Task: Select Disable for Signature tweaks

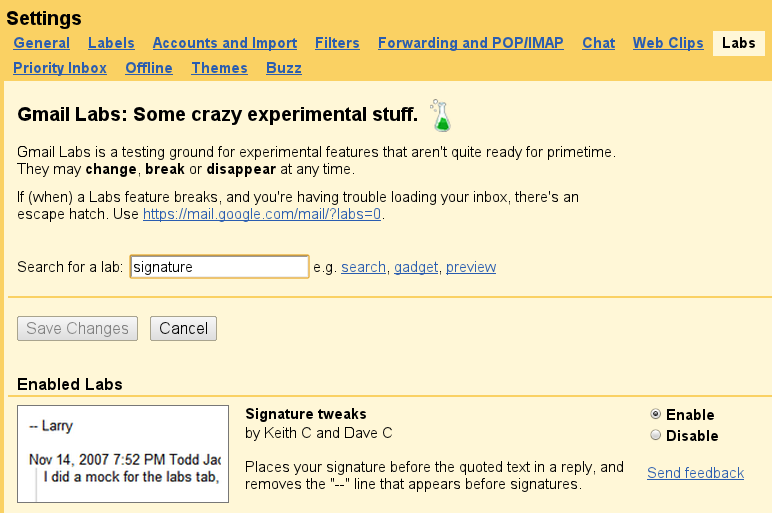Action: (655, 435)
